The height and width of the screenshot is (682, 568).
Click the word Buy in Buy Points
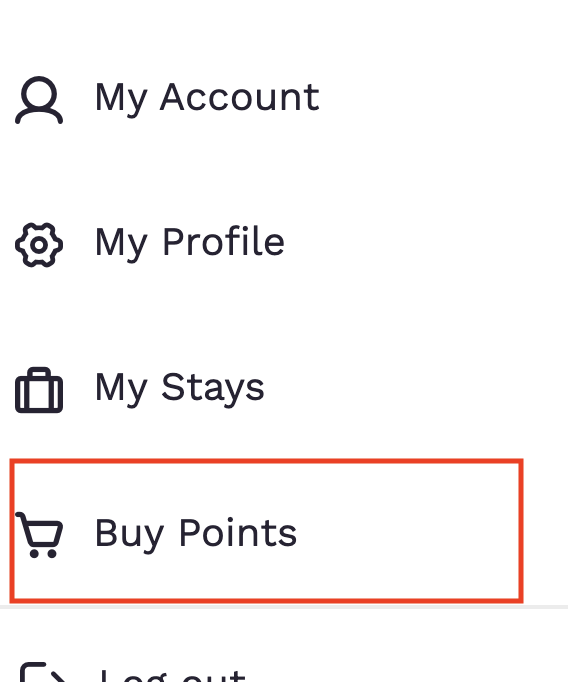pyautogui.click(x=129, y=535)
